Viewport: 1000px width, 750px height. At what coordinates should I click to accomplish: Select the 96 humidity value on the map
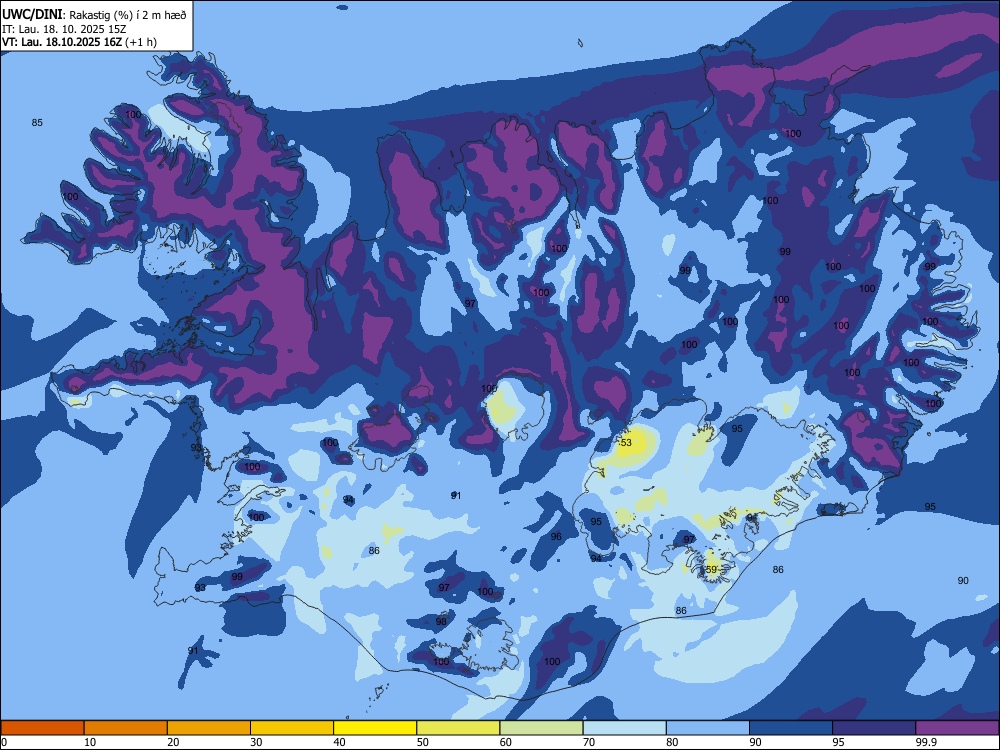click(556, 536)
